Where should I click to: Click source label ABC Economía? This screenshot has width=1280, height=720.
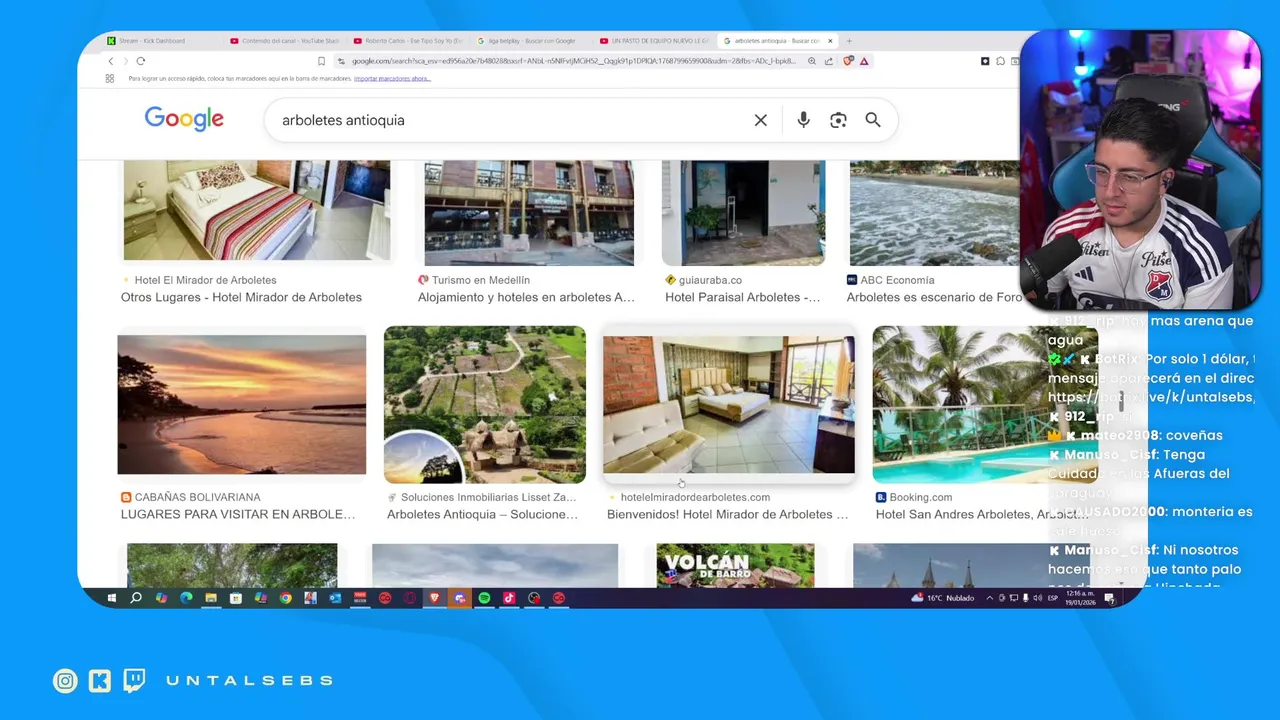tap(897, 280)
